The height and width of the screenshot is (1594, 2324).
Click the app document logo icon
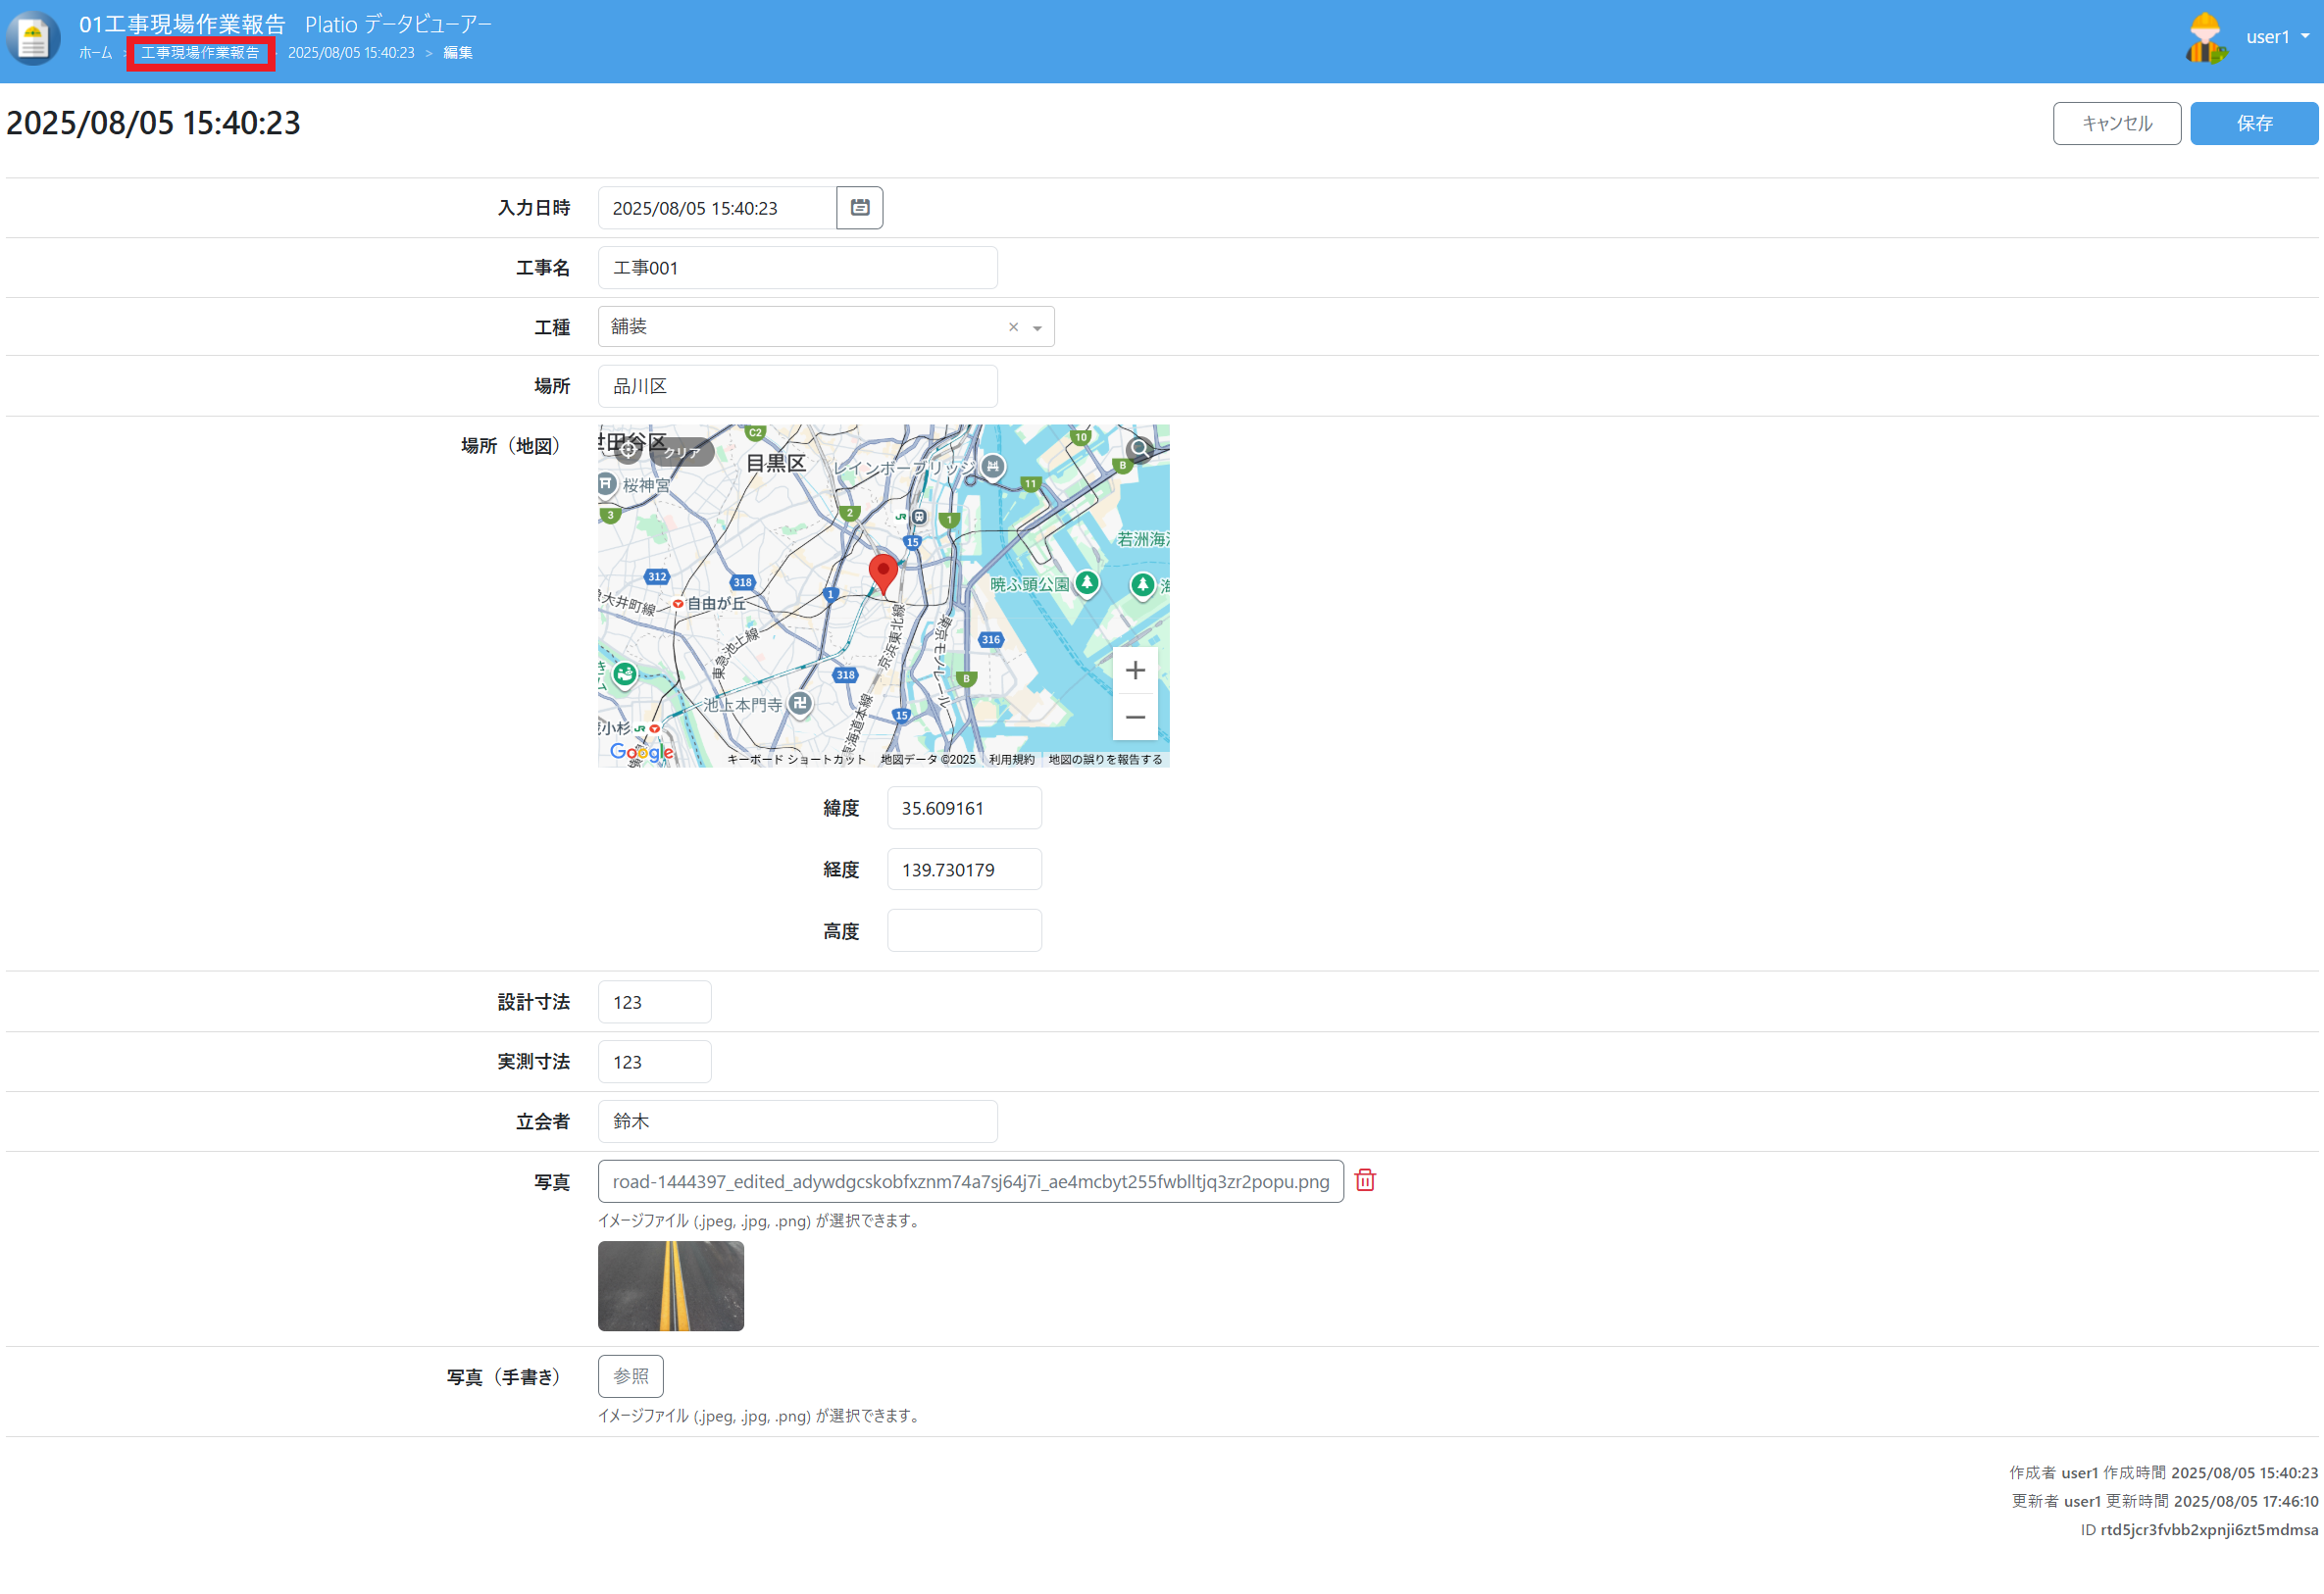point(33,38)
